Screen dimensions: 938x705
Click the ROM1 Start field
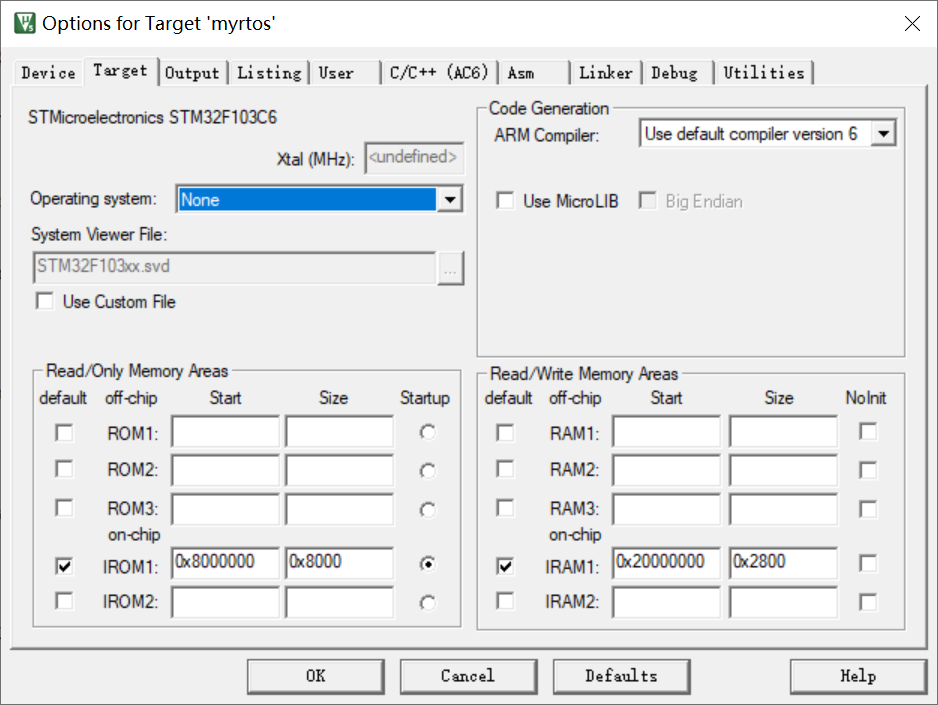225,432
